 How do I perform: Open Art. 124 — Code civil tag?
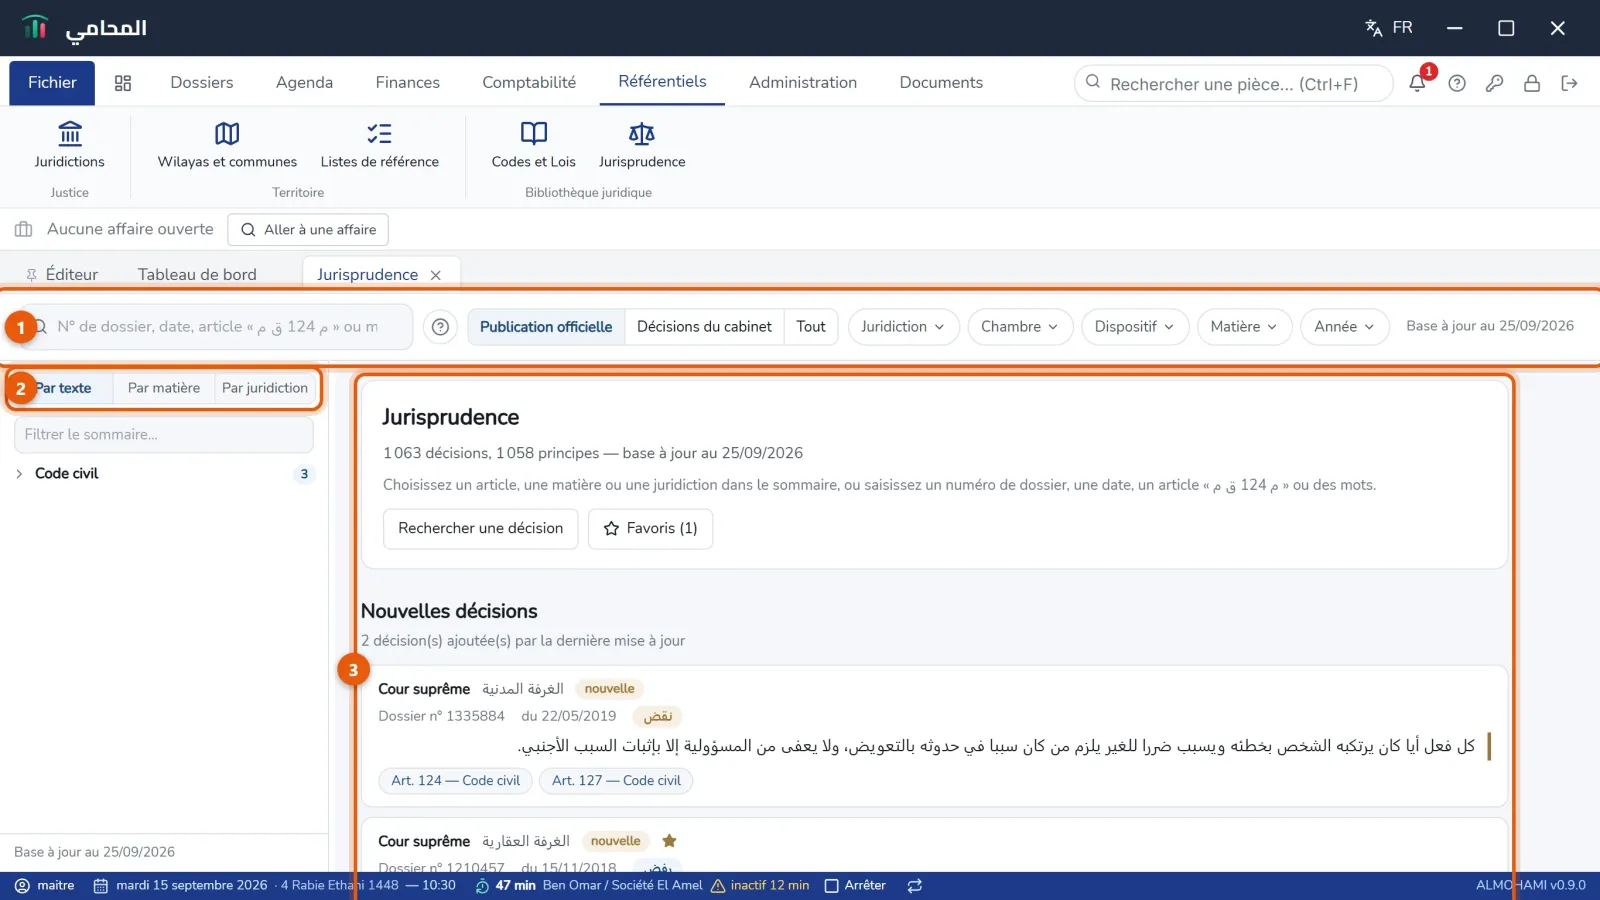(x=455, y=781)
